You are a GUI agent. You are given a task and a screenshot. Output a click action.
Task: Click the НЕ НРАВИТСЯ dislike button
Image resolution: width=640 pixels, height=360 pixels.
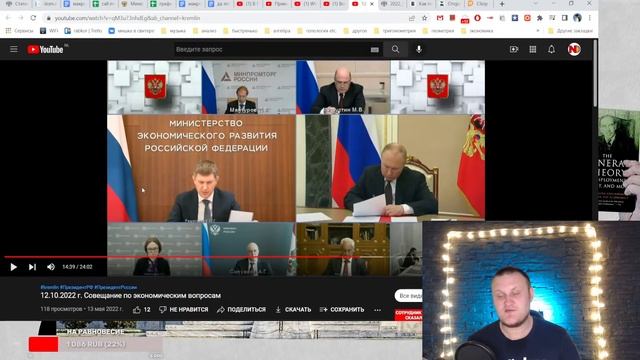pyautogui.click(x=183, y=310)
